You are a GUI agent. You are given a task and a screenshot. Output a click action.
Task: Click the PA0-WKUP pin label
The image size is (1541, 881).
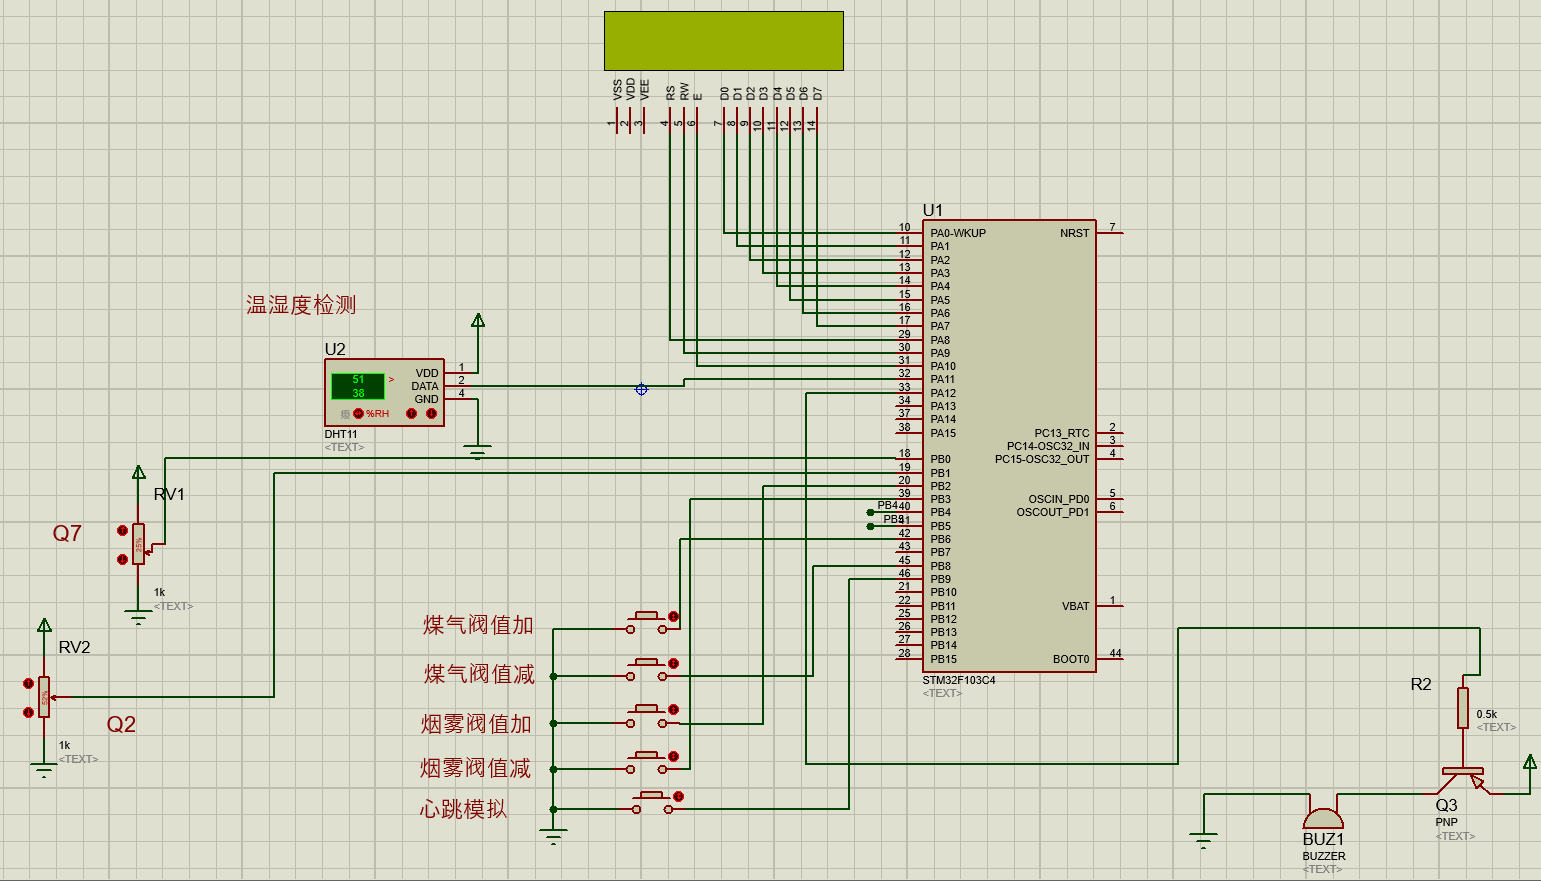tap(958, 233)
